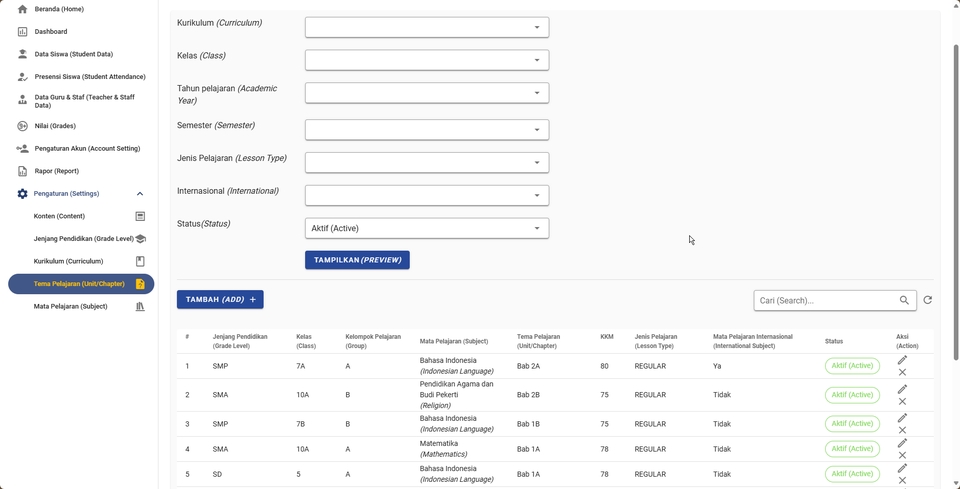Click the Dashboard chart icon
960x489 pixels.
[23, 31]
